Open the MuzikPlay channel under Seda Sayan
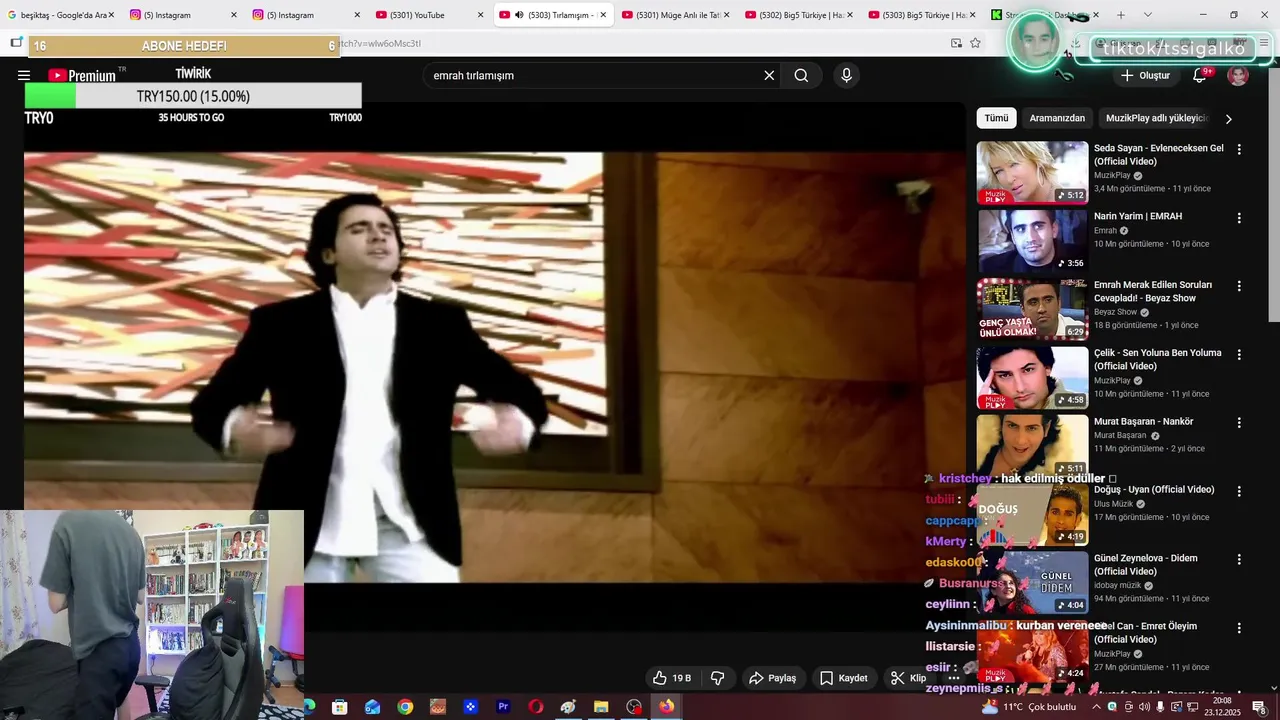 pyautogui.click(x=1112, y=175)
